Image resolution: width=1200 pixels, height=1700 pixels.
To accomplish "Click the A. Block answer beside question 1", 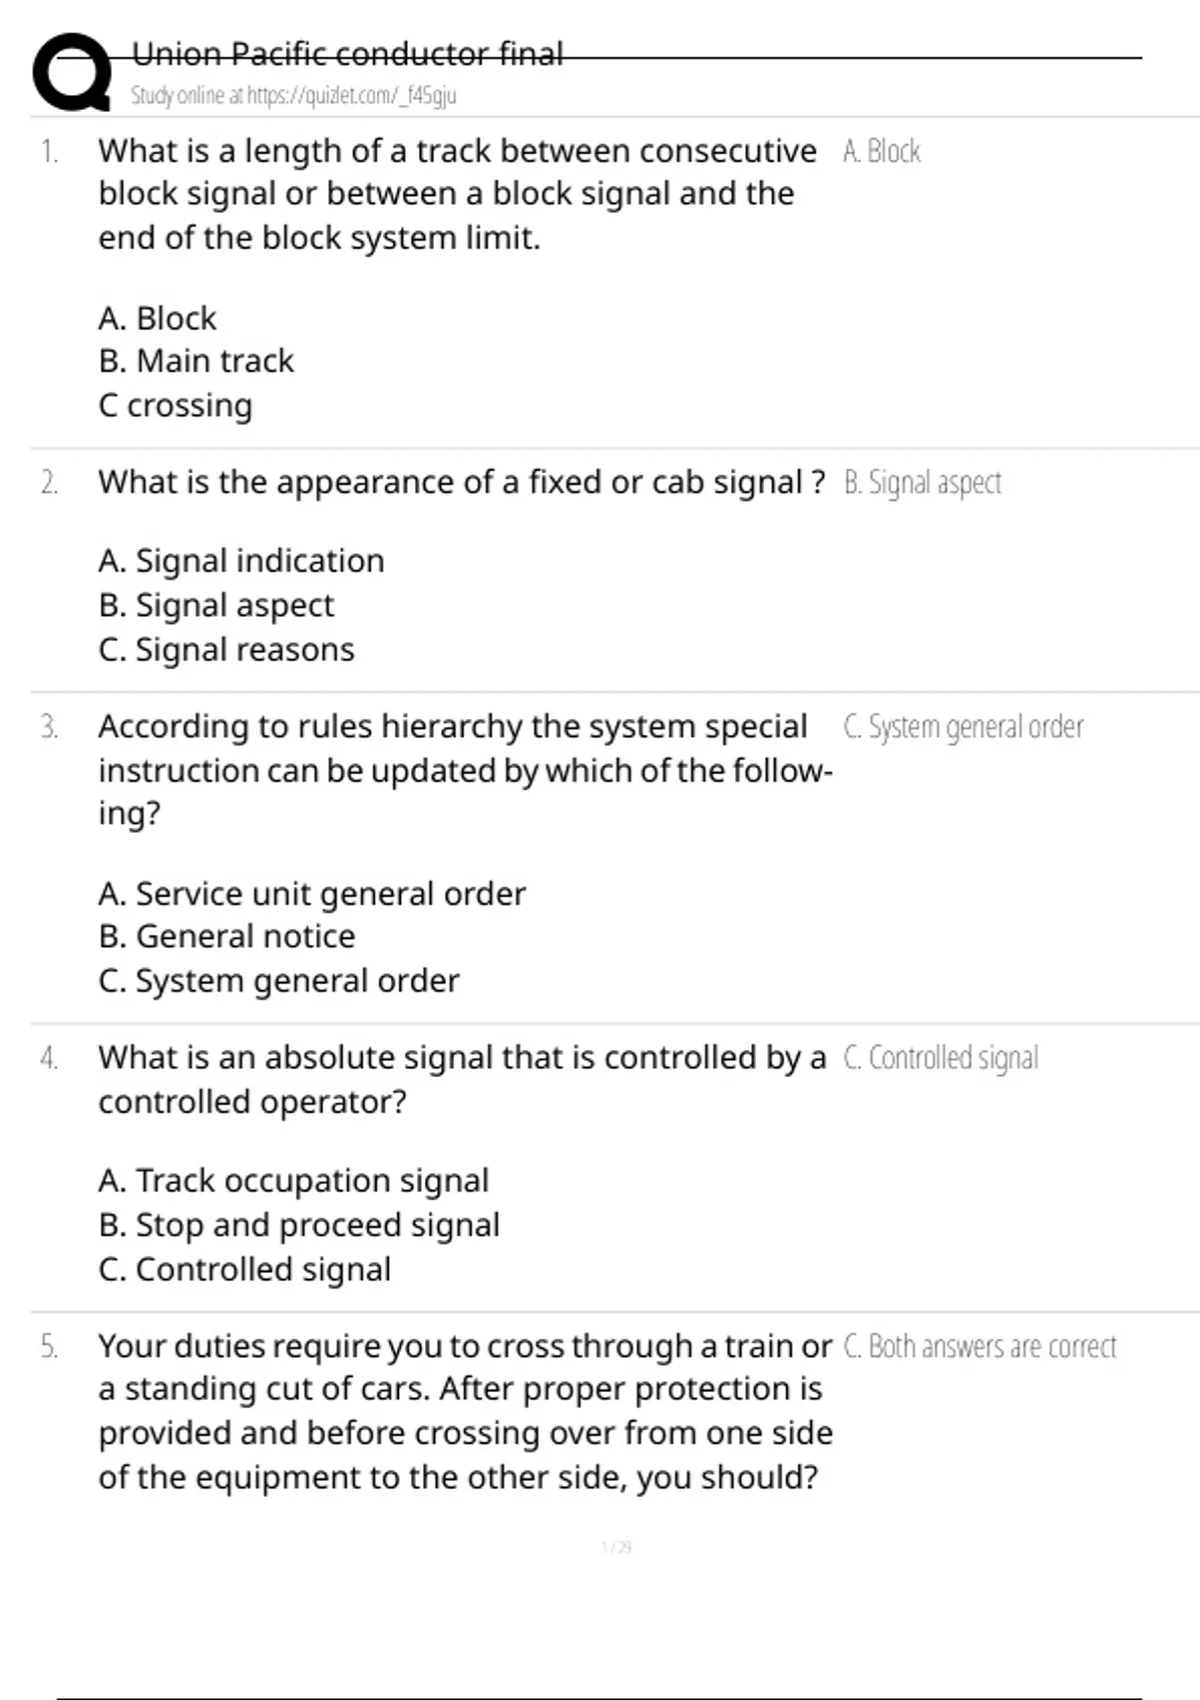I will coord(881,151).
